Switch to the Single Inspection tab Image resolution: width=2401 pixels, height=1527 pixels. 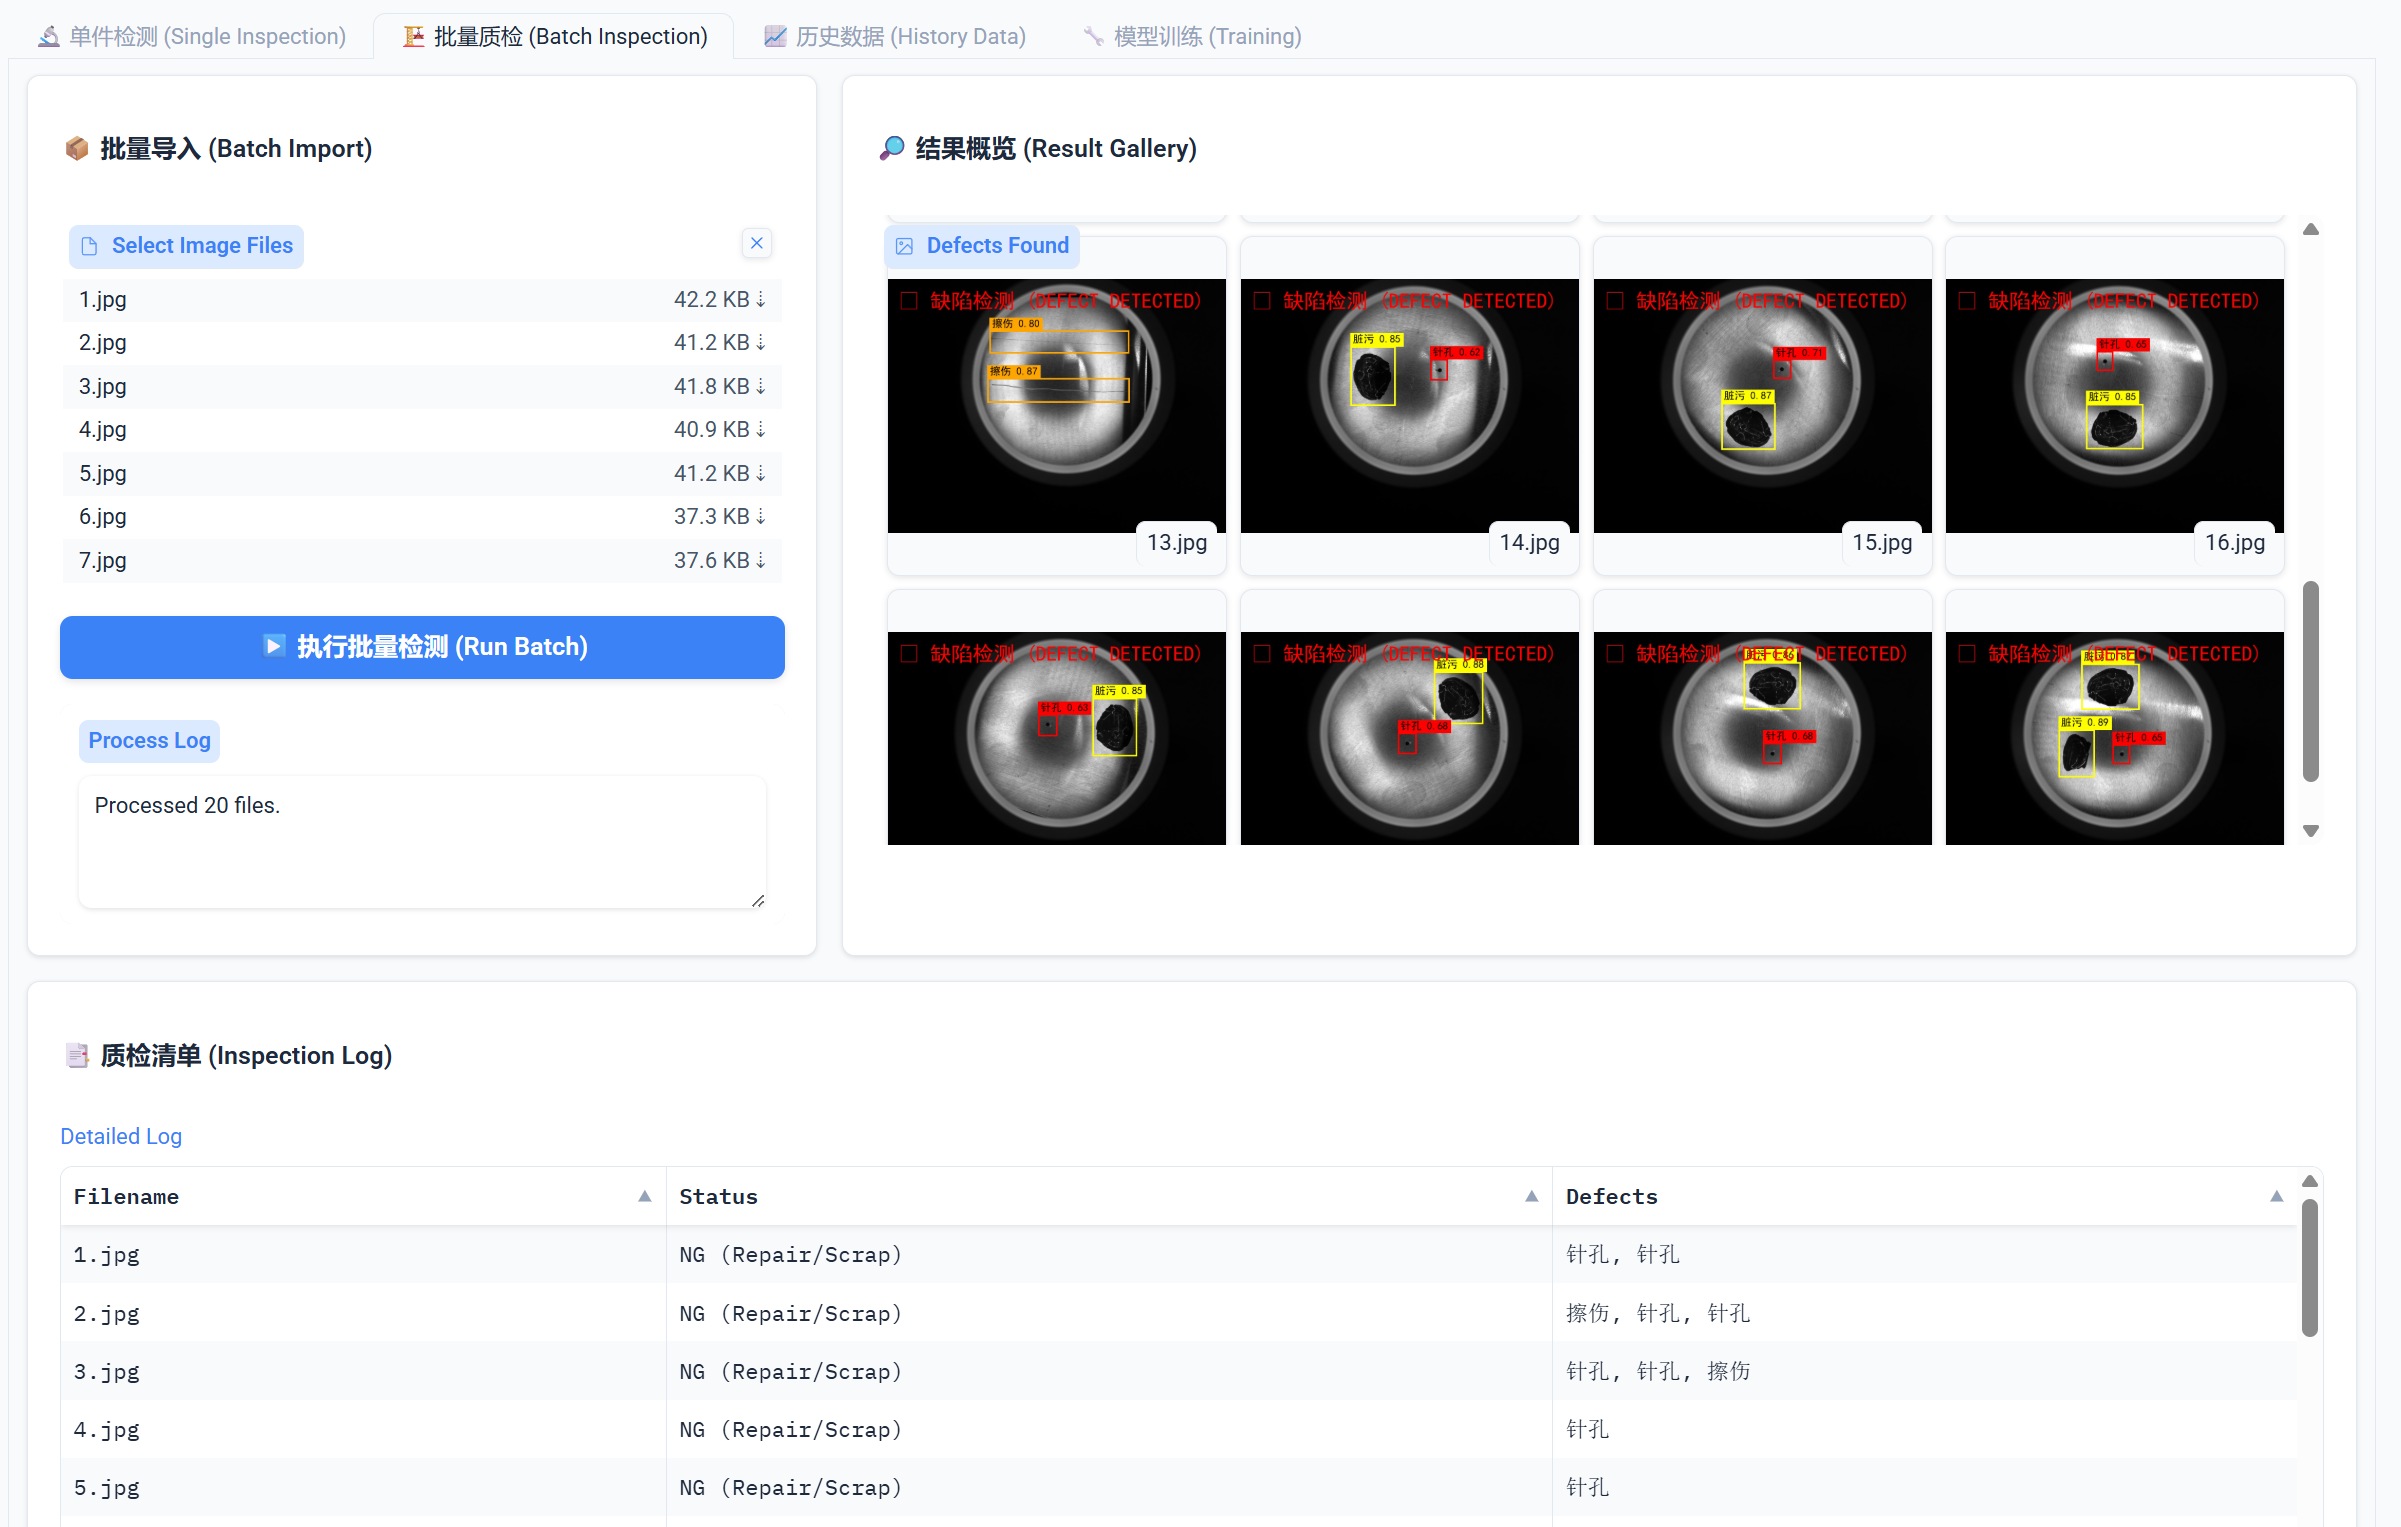coord(192,37)
